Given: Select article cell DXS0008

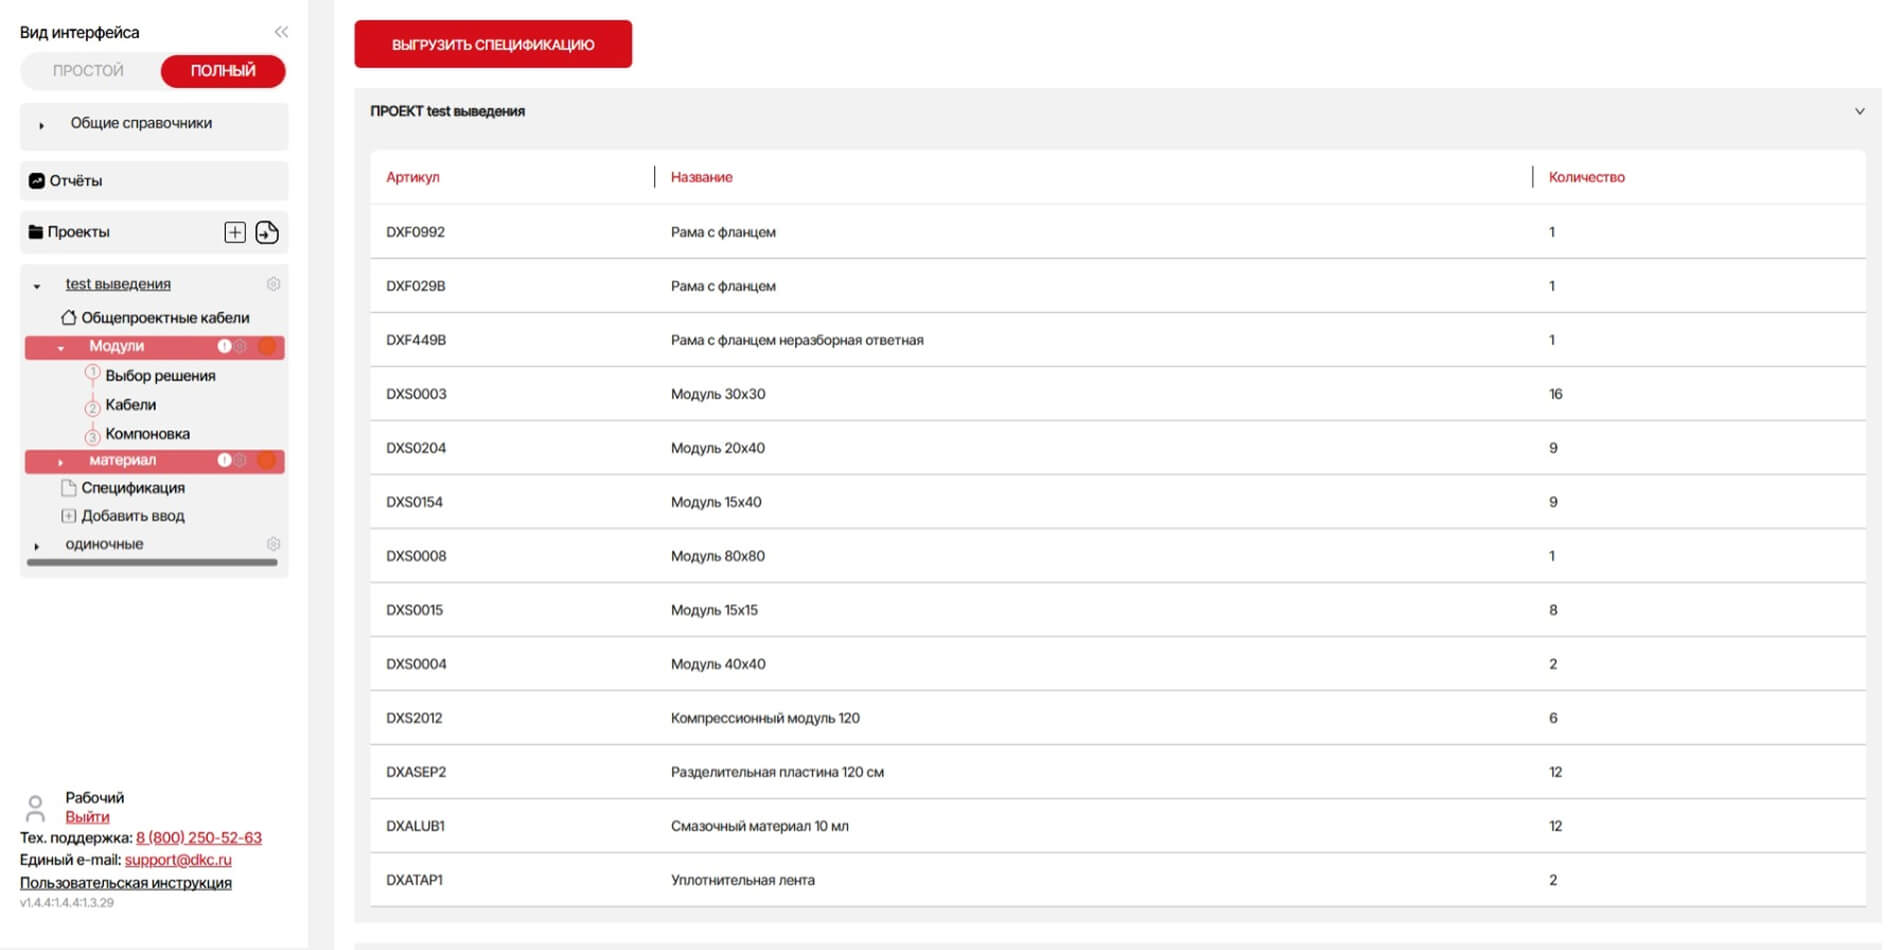Looking at the screenshot, I should coord(416,556).
